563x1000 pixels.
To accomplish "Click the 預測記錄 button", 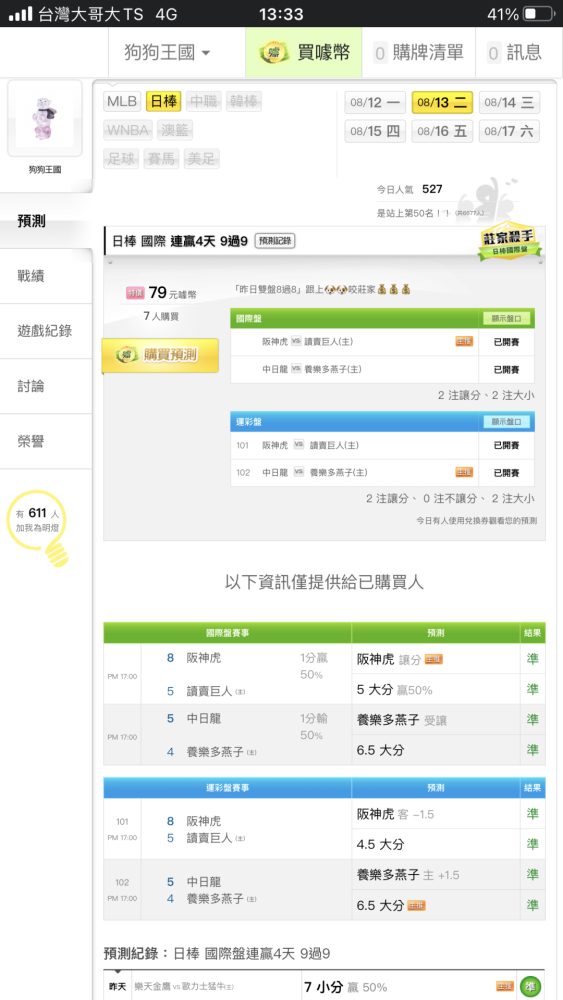I will click(x=275, y=241).
